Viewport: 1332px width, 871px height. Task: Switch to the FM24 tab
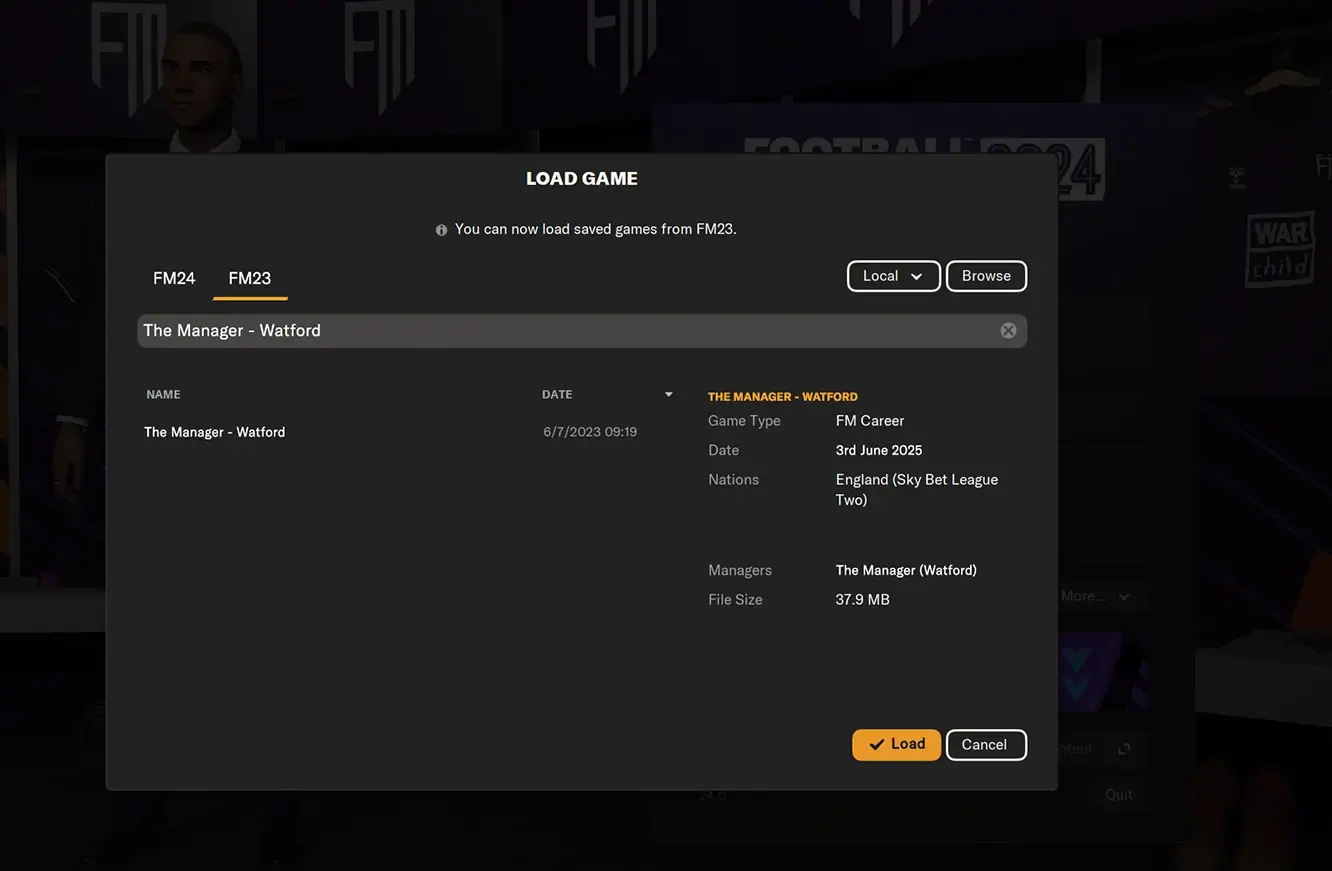[174, 278]
